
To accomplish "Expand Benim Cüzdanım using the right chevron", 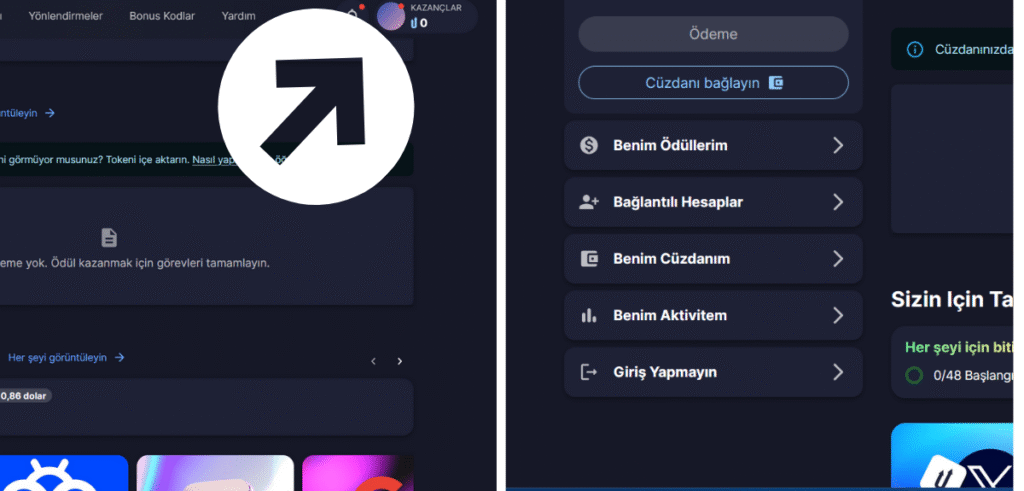I will coord(838,259).
